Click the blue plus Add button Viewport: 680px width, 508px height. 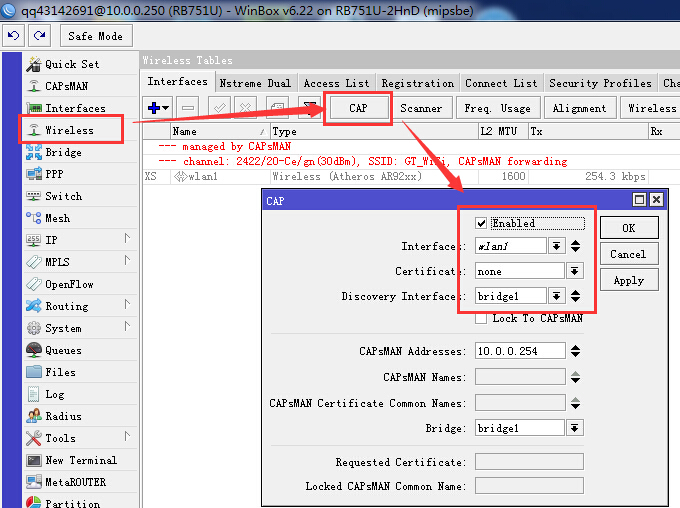[158, 108]
